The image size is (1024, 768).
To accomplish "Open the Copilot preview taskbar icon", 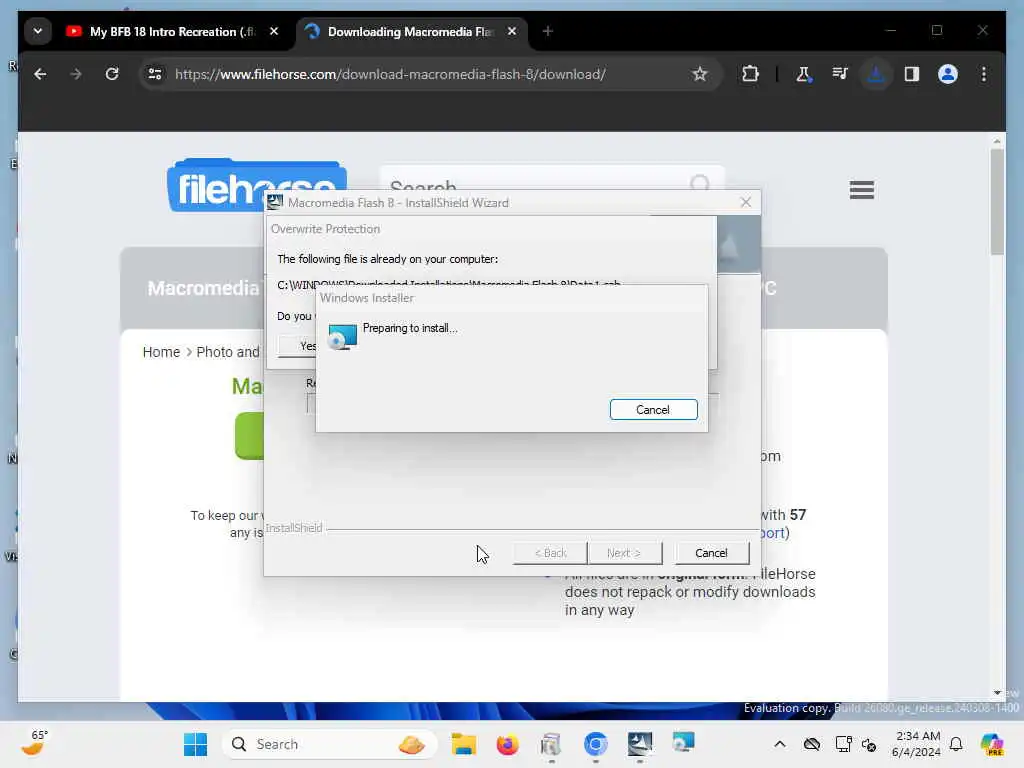I will coord(992,744).
